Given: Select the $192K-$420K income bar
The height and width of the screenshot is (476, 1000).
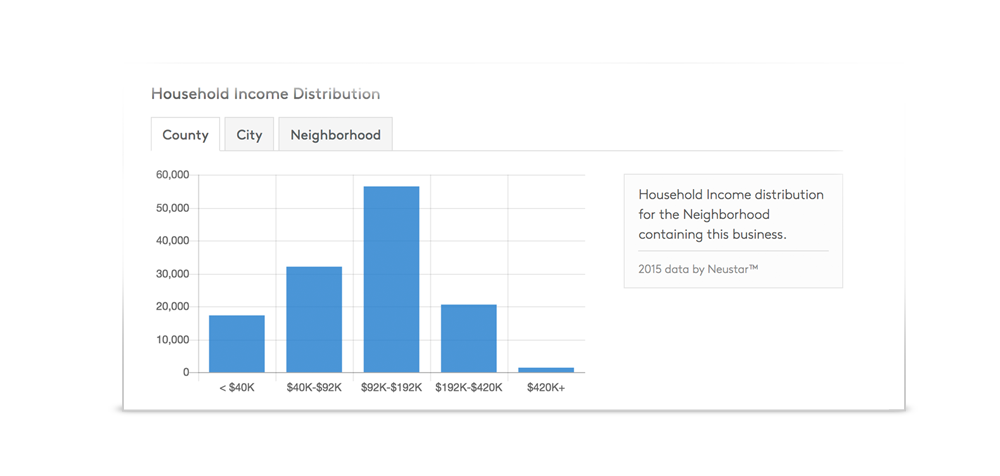Looking at the screenshot, I should click(x=468, y=339).
